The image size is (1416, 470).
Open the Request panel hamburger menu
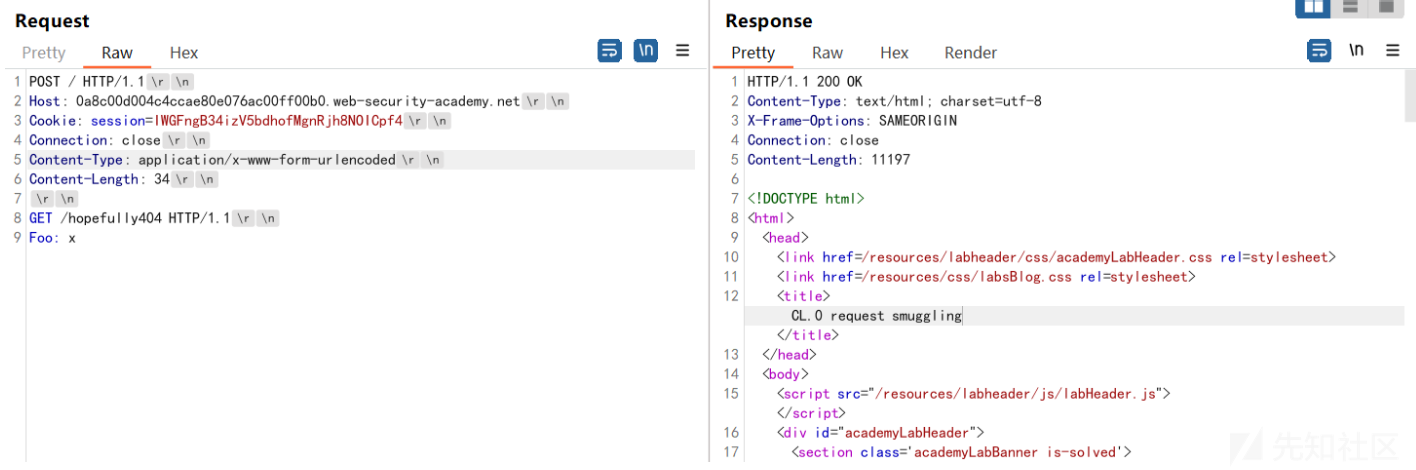pyautogui.click(x=682, y=50)
